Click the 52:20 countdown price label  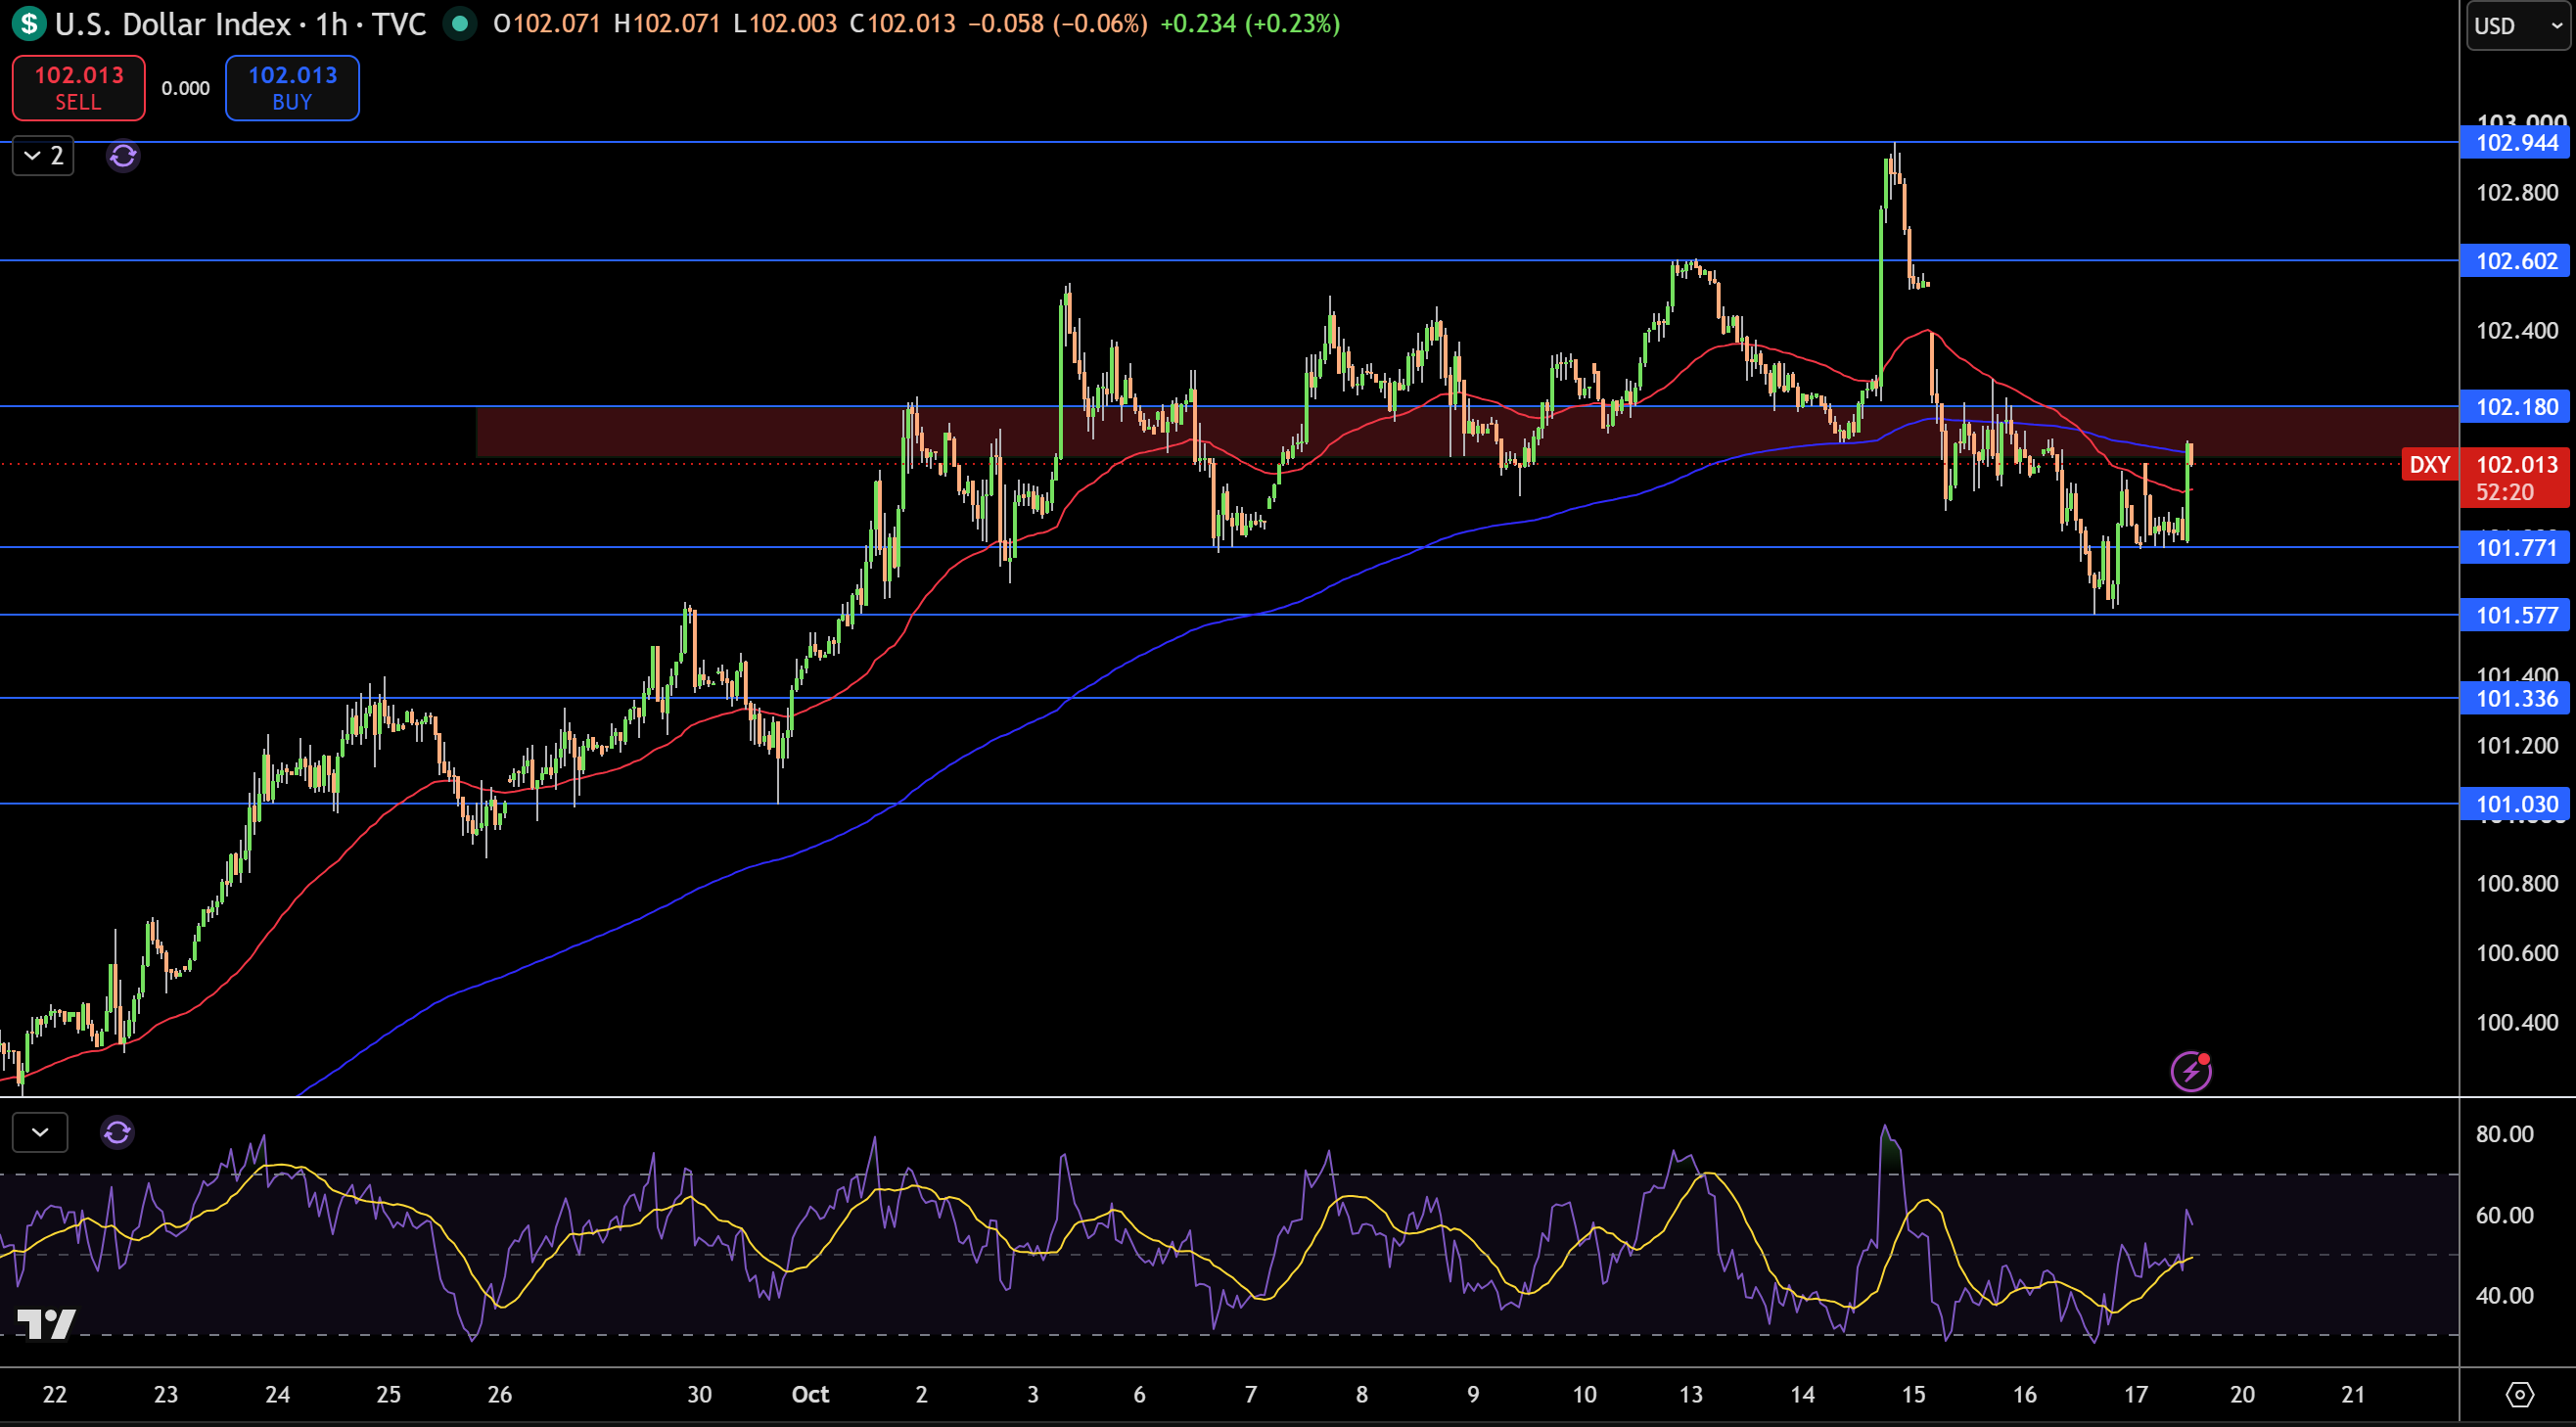2505,492
